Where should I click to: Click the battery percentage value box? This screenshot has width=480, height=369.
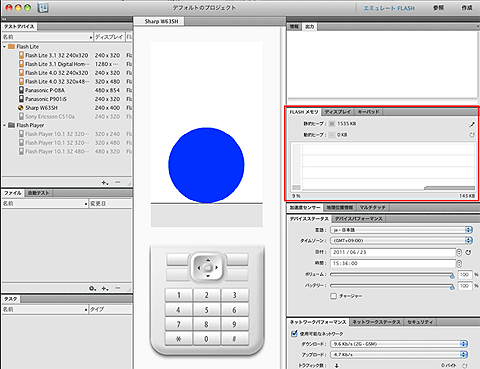point(465,286)
